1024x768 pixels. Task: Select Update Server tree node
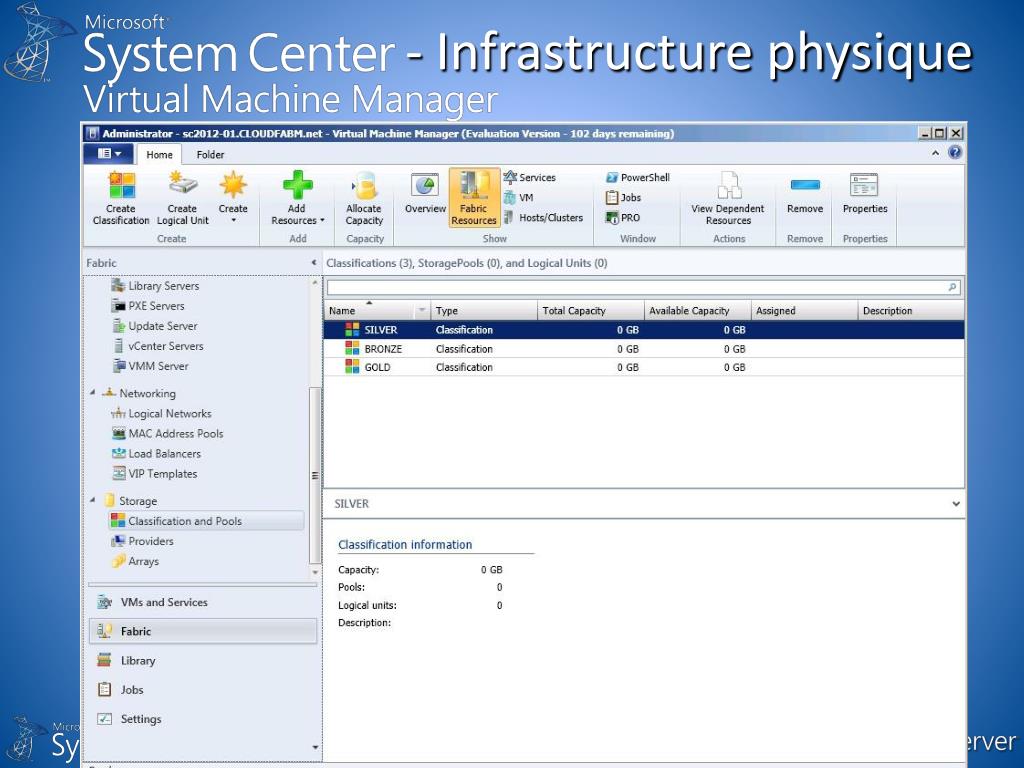155,326
